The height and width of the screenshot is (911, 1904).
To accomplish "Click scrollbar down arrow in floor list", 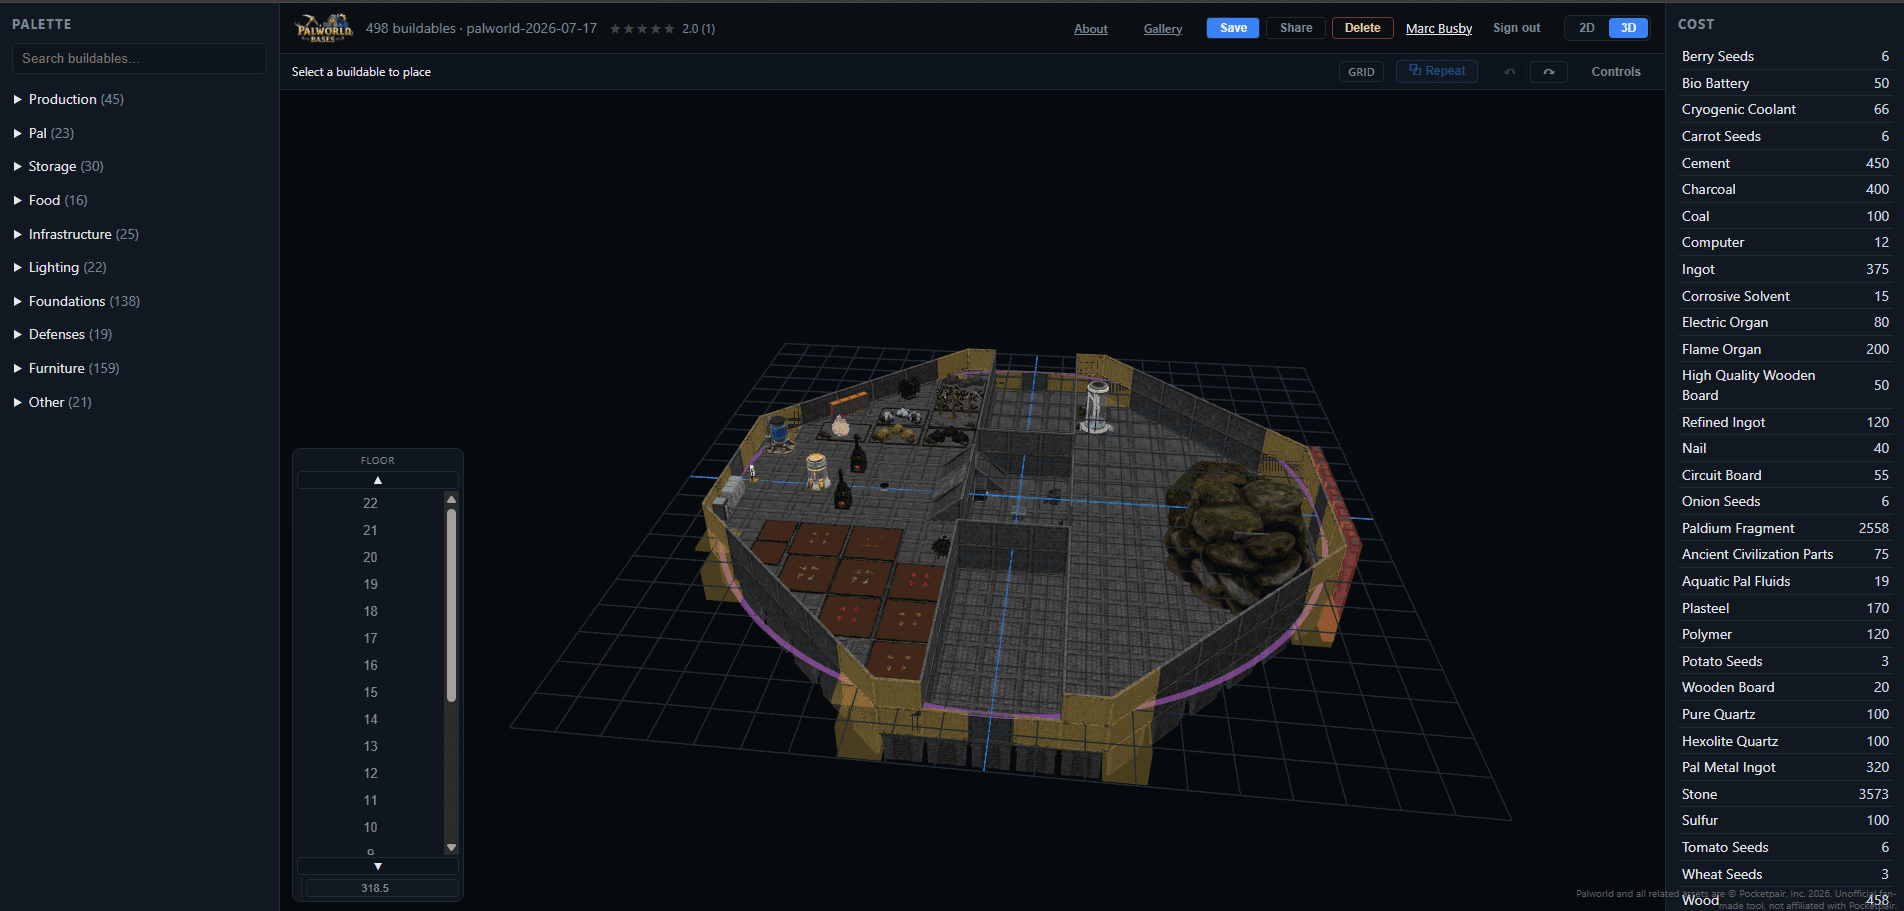I will point(451,847).
